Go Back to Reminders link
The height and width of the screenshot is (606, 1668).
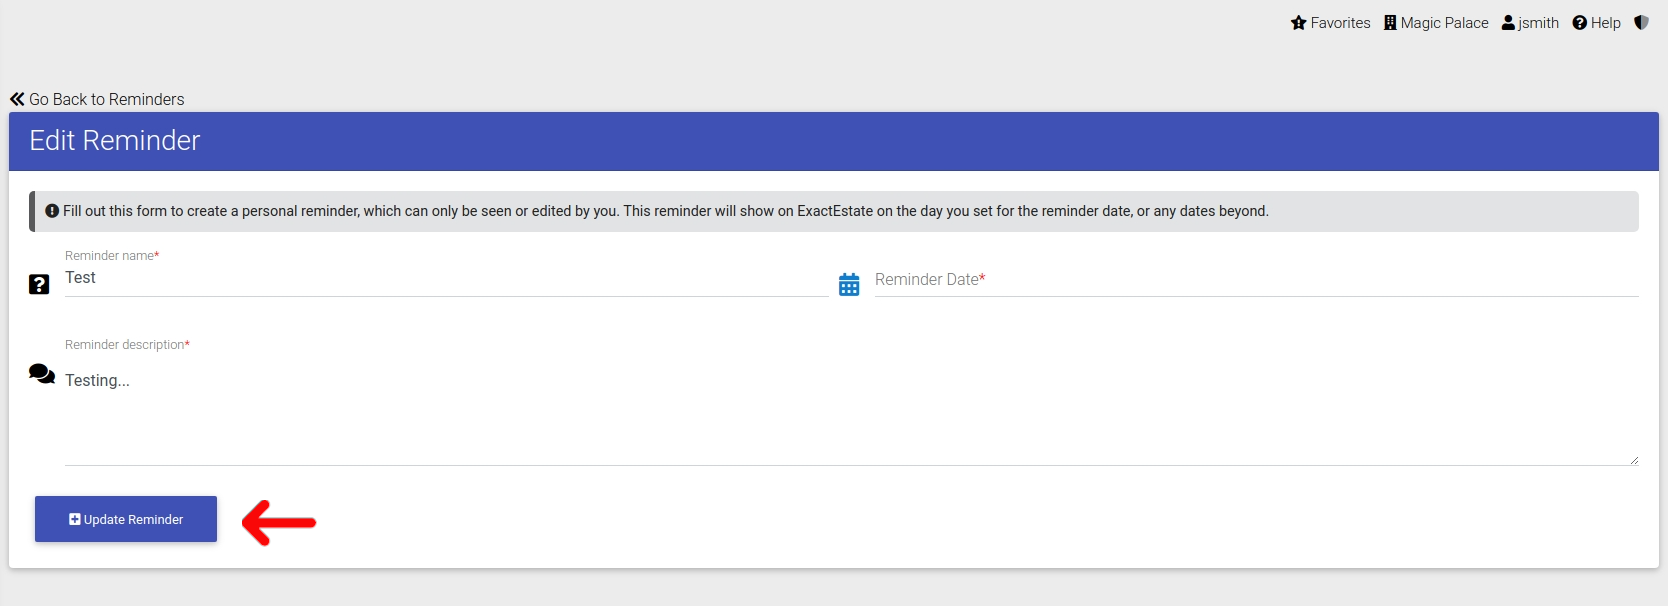pyautogui.click(x=97, y=99)
